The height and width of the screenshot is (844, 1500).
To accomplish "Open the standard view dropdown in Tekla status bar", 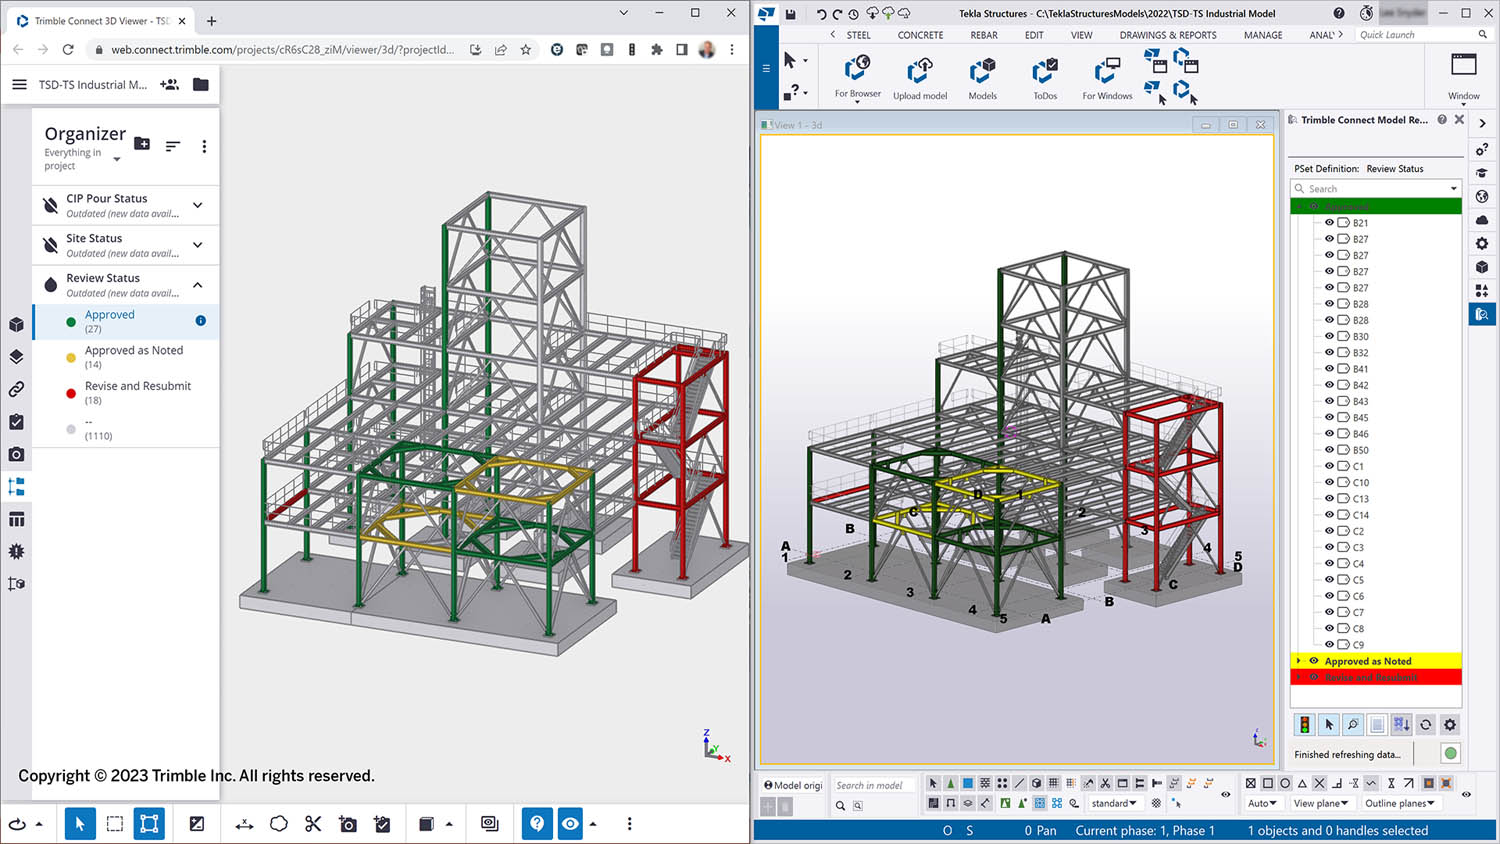I will (1113, 803).
